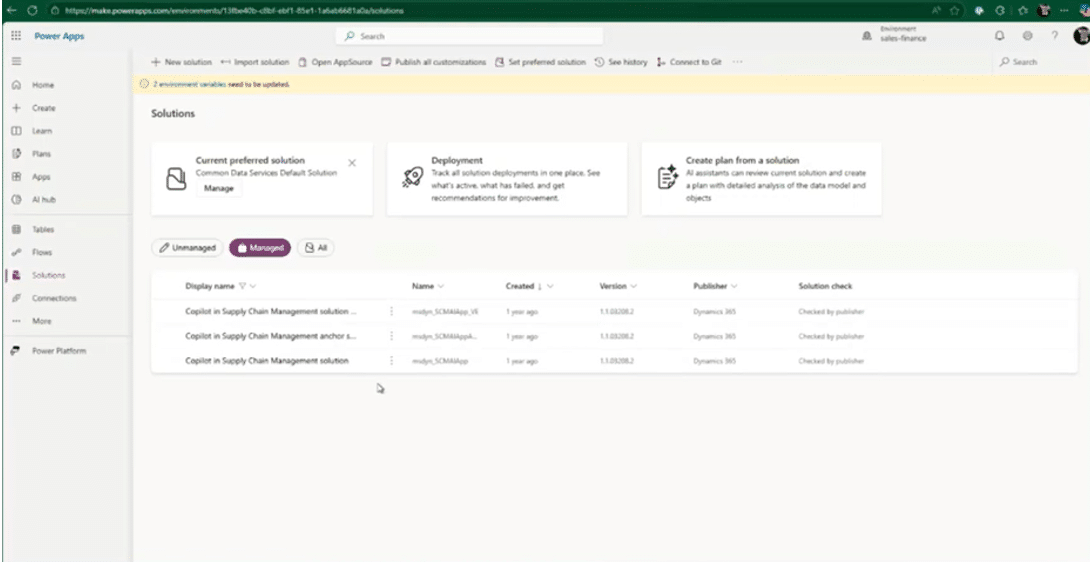Click Set preferred solution
The height and width of the screenshot is (562, 1090).
[x=541, y=62]
